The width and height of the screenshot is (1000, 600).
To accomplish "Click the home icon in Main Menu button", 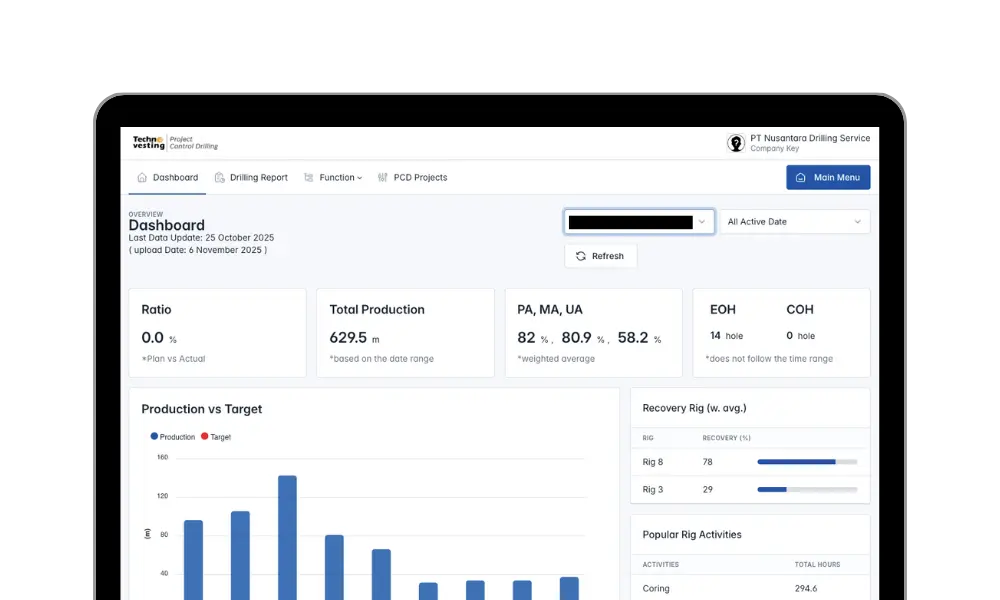I will tap(800, 178).
